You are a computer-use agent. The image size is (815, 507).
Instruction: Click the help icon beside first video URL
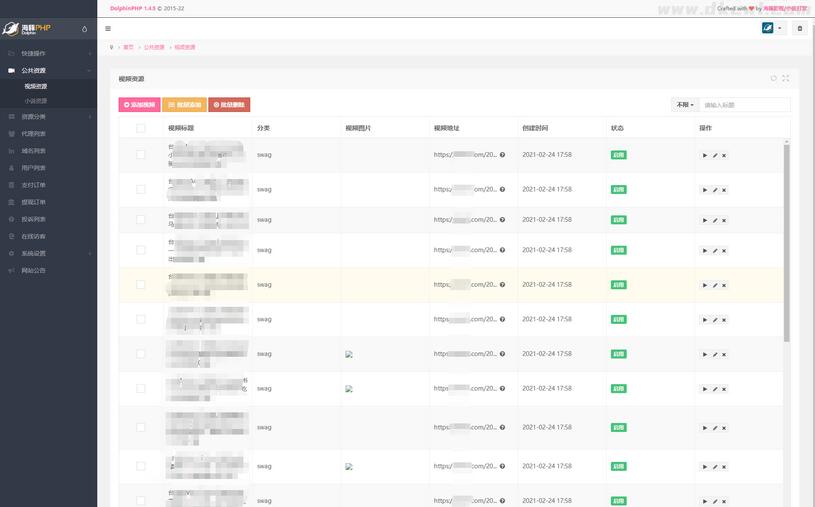tap(502, 155)
